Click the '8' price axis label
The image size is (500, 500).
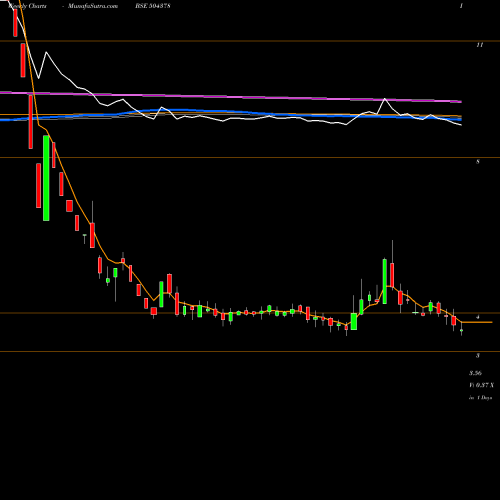(478, 162)
